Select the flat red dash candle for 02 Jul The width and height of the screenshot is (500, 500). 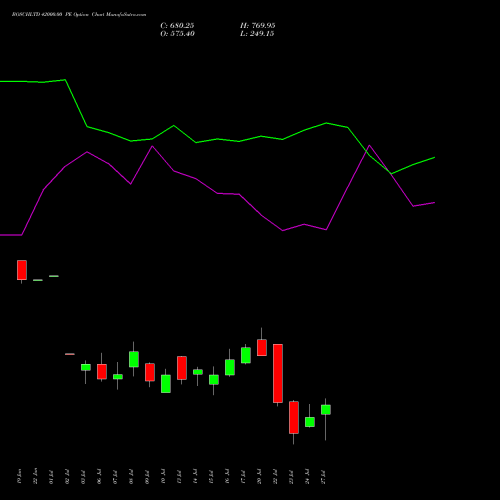point(70,354)
